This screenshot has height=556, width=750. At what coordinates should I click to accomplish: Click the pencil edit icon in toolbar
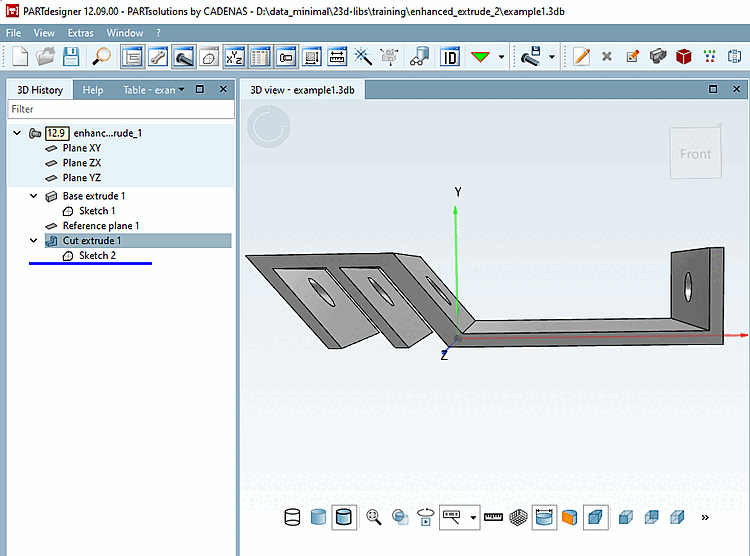(581, 56)
